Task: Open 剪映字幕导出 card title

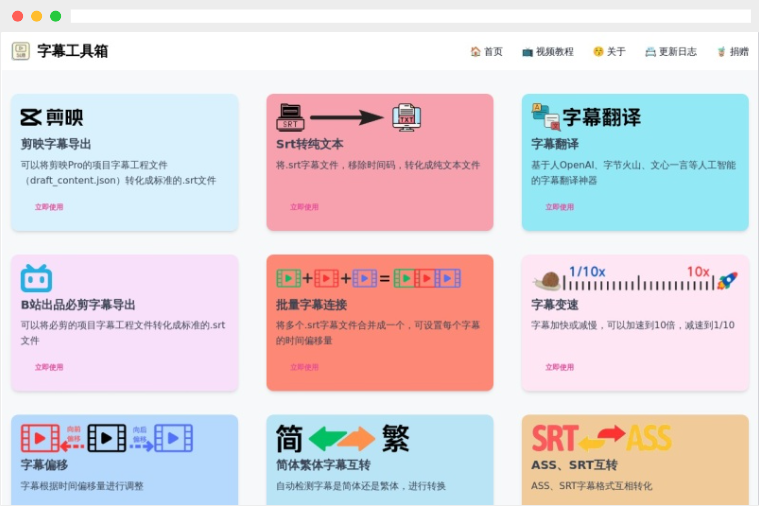Action: coord(56,144)
